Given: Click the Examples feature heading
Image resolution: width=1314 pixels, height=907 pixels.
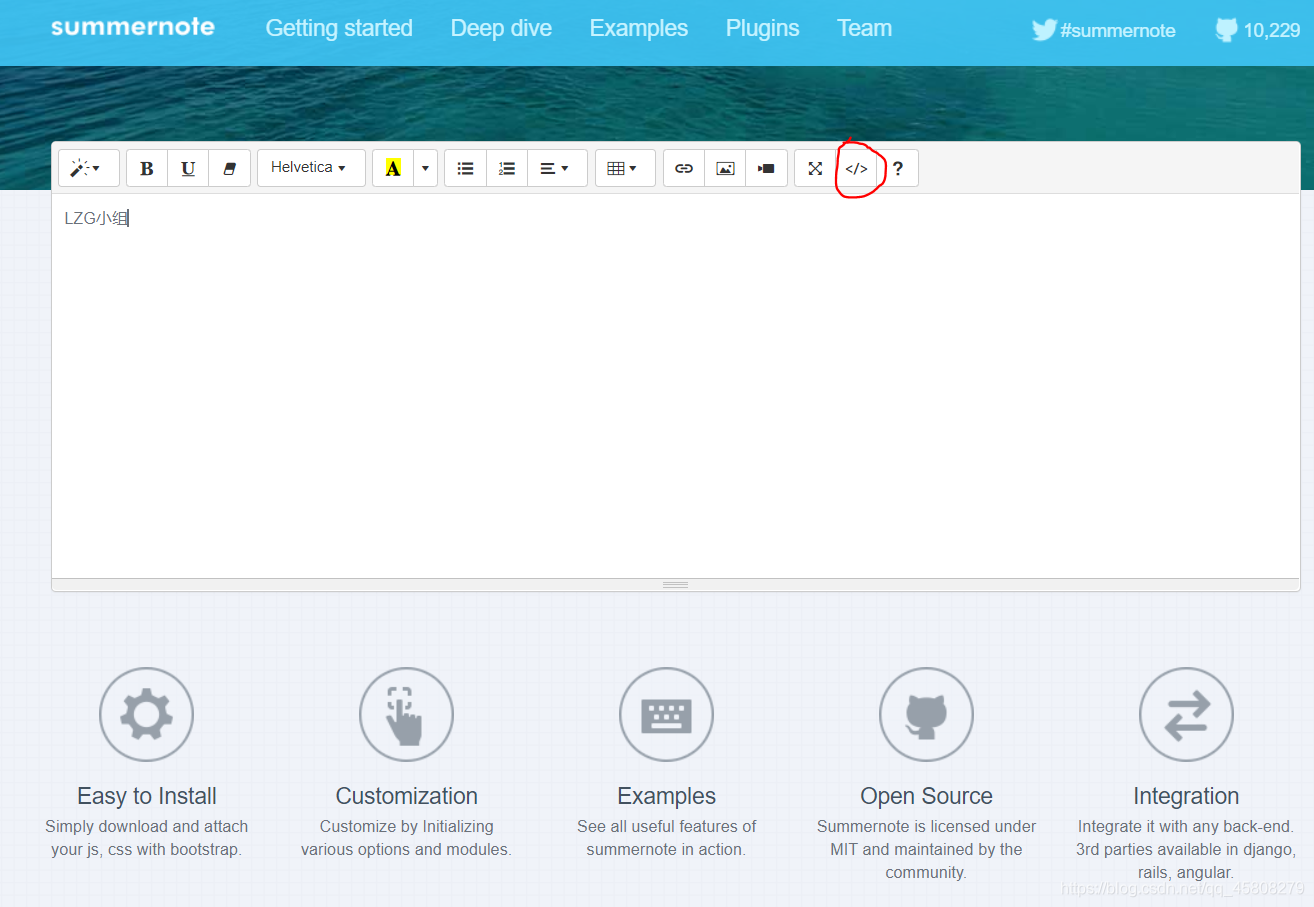Looking at the screenshot, I should tap(667, 796).
